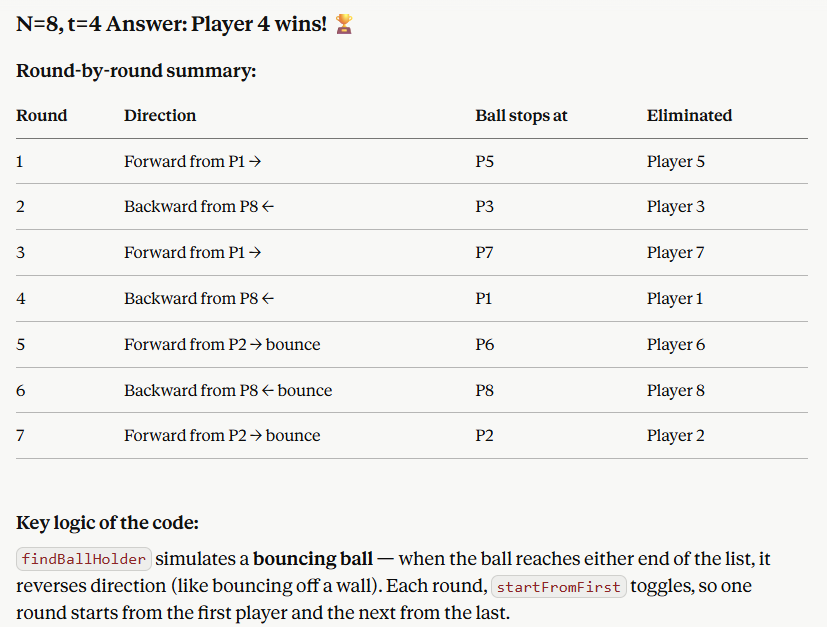Click the Player 8 eliminated cell
Viewport: 827px width, 627px height.
[676, 390]
